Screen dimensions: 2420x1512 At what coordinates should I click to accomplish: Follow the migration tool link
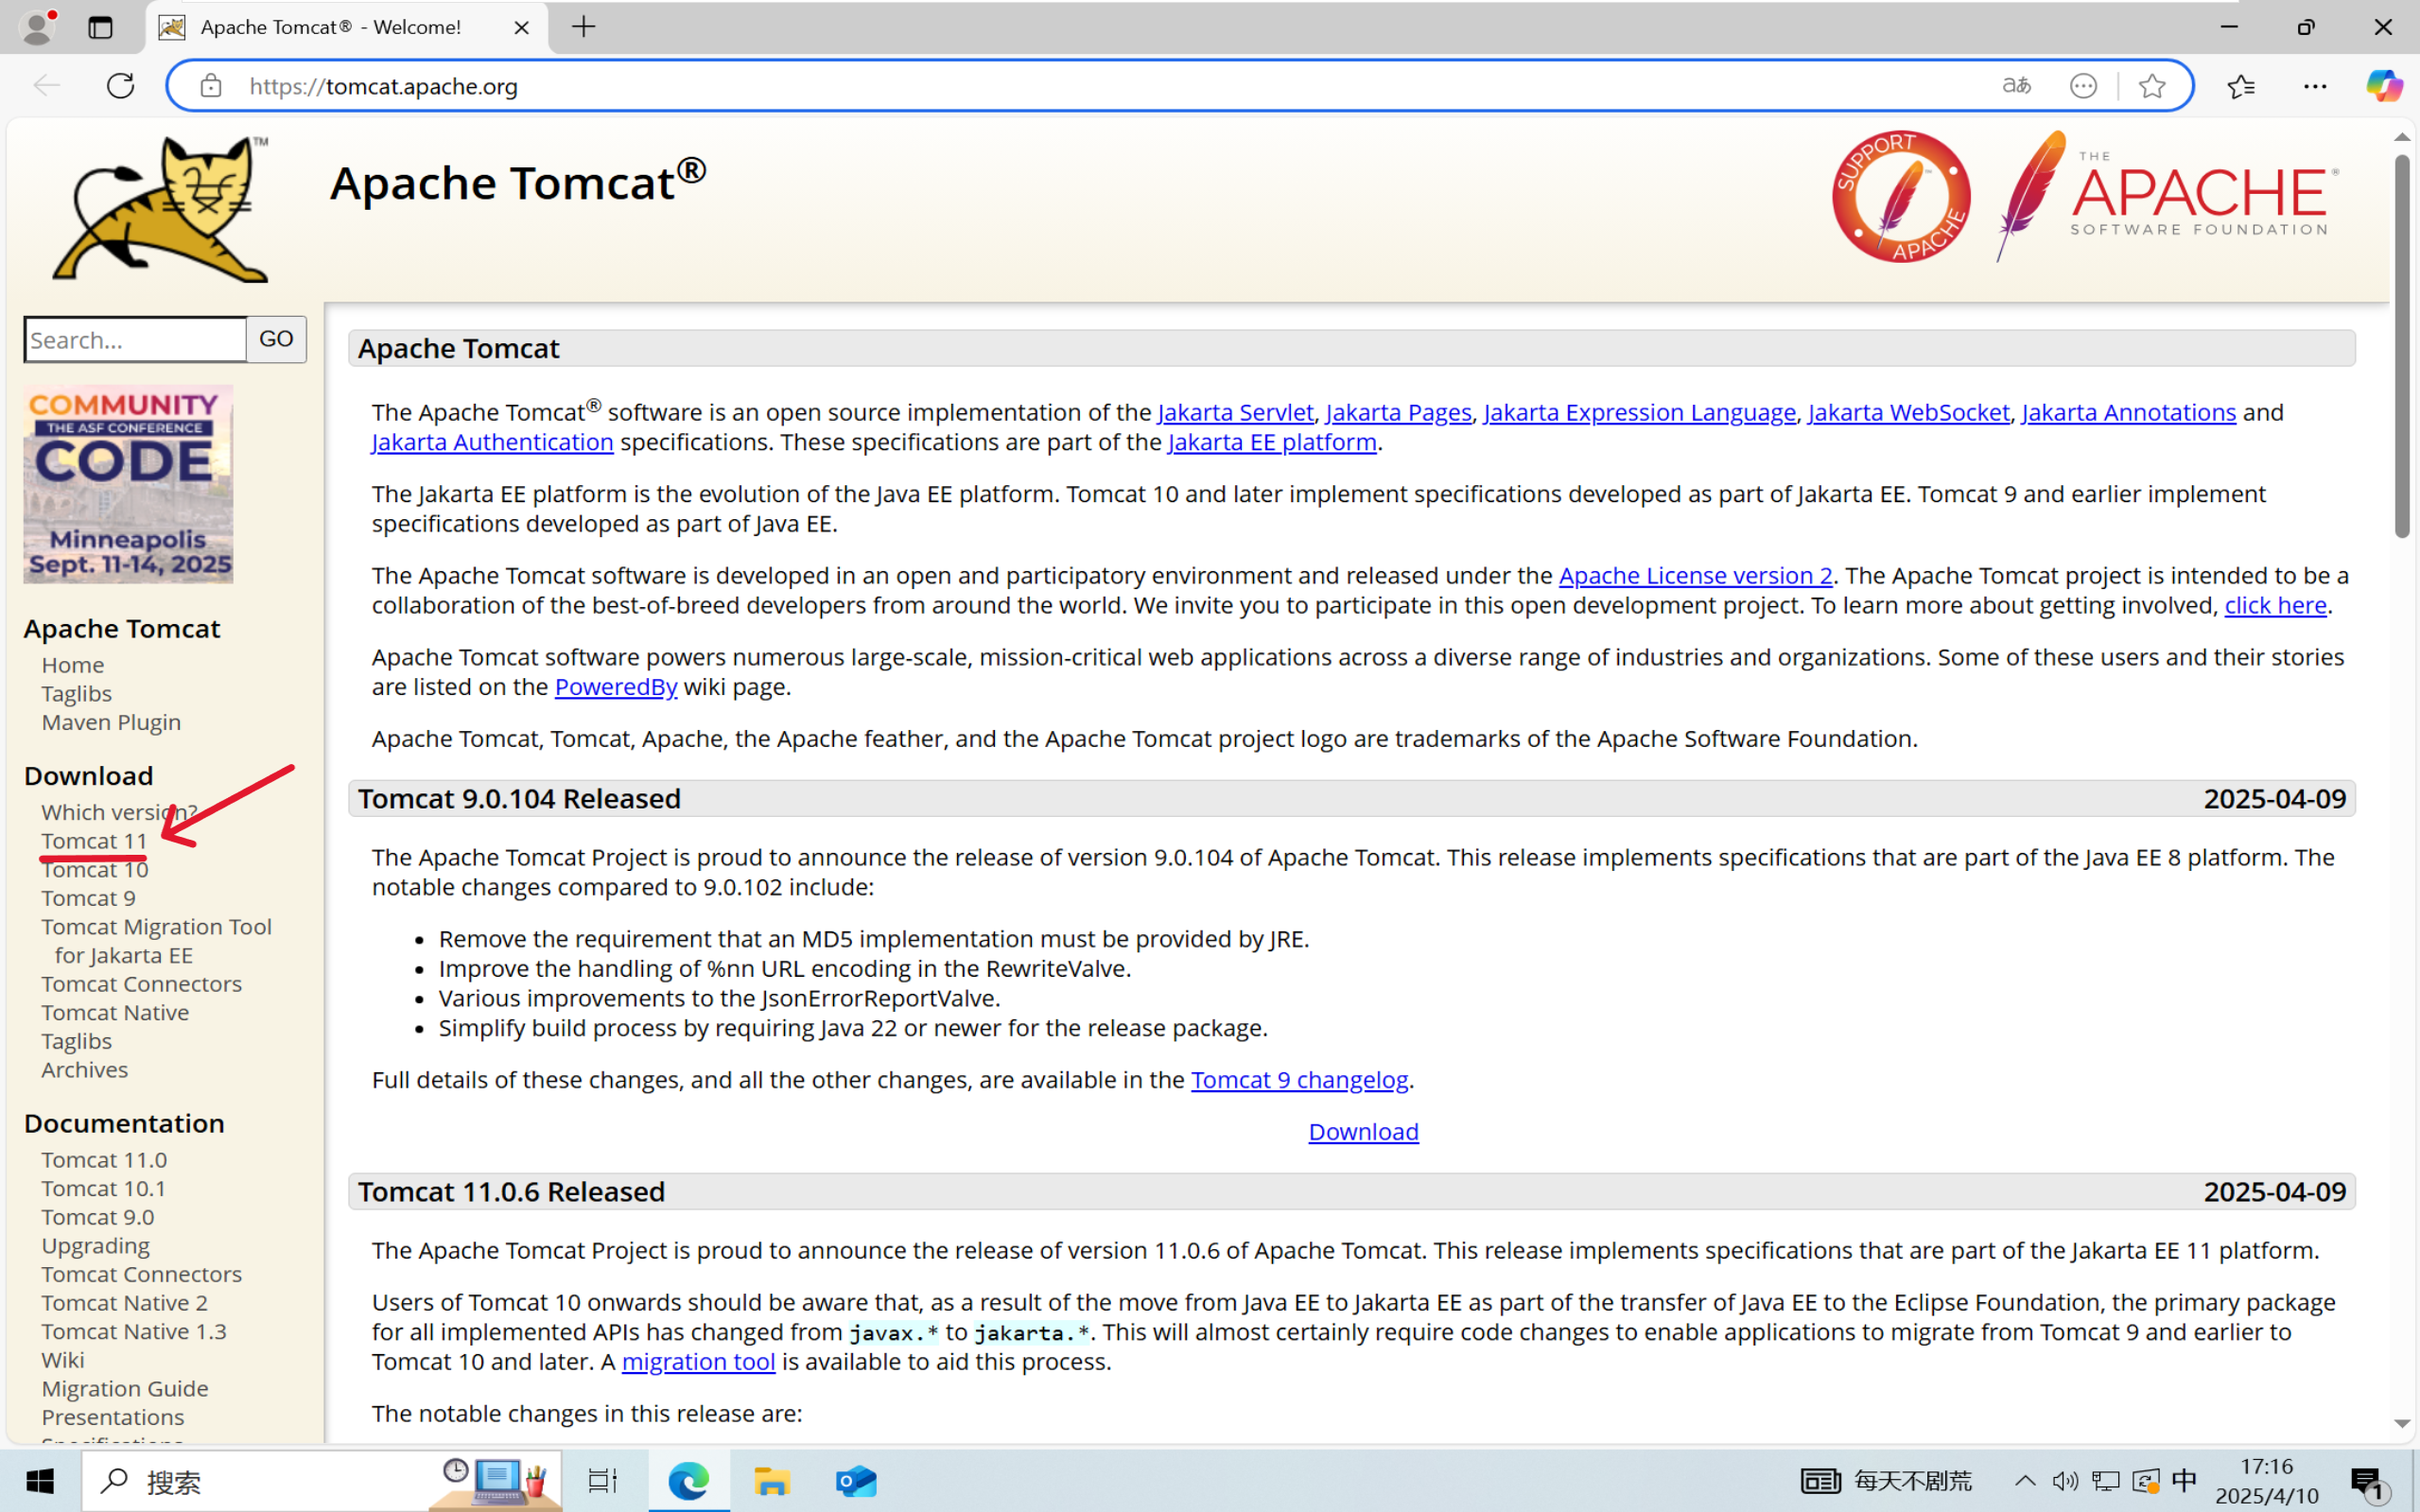point(698,1362)
